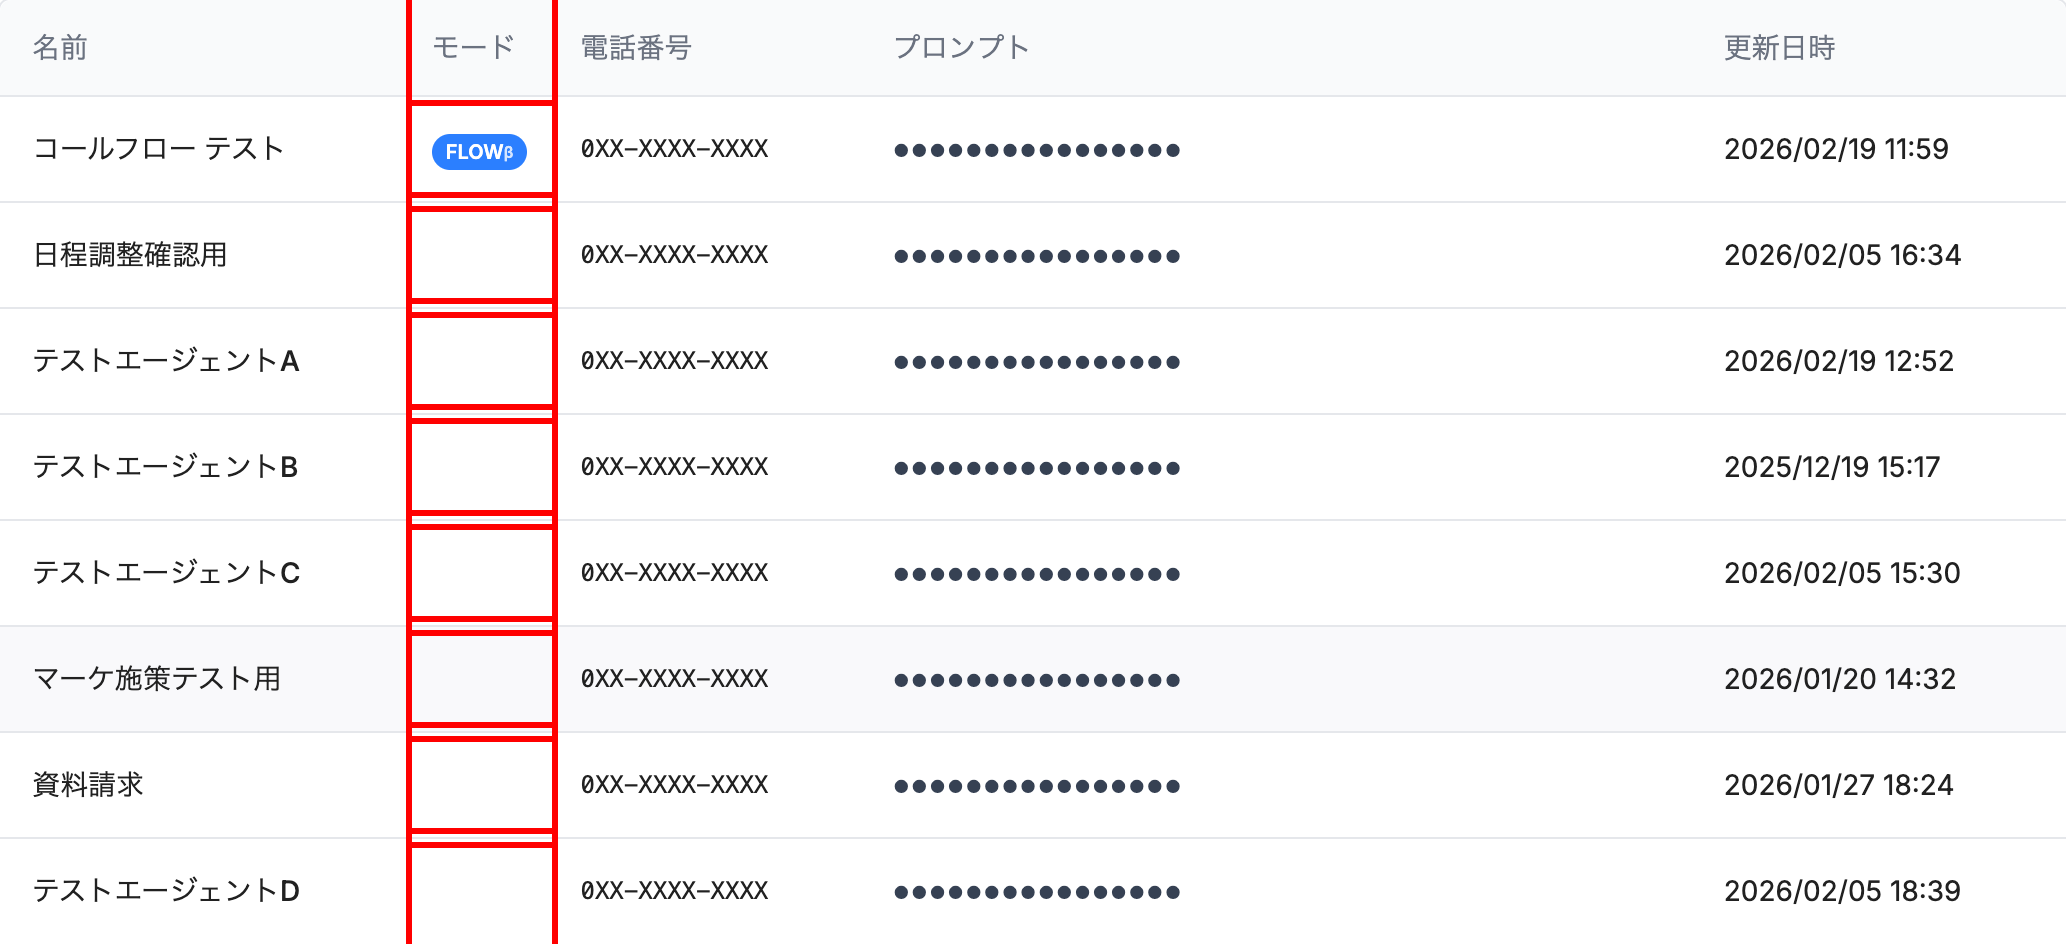Select the マーケ施策テスト用 row
Screen dimensions: 2066x944
click(x=1033, y=679)
